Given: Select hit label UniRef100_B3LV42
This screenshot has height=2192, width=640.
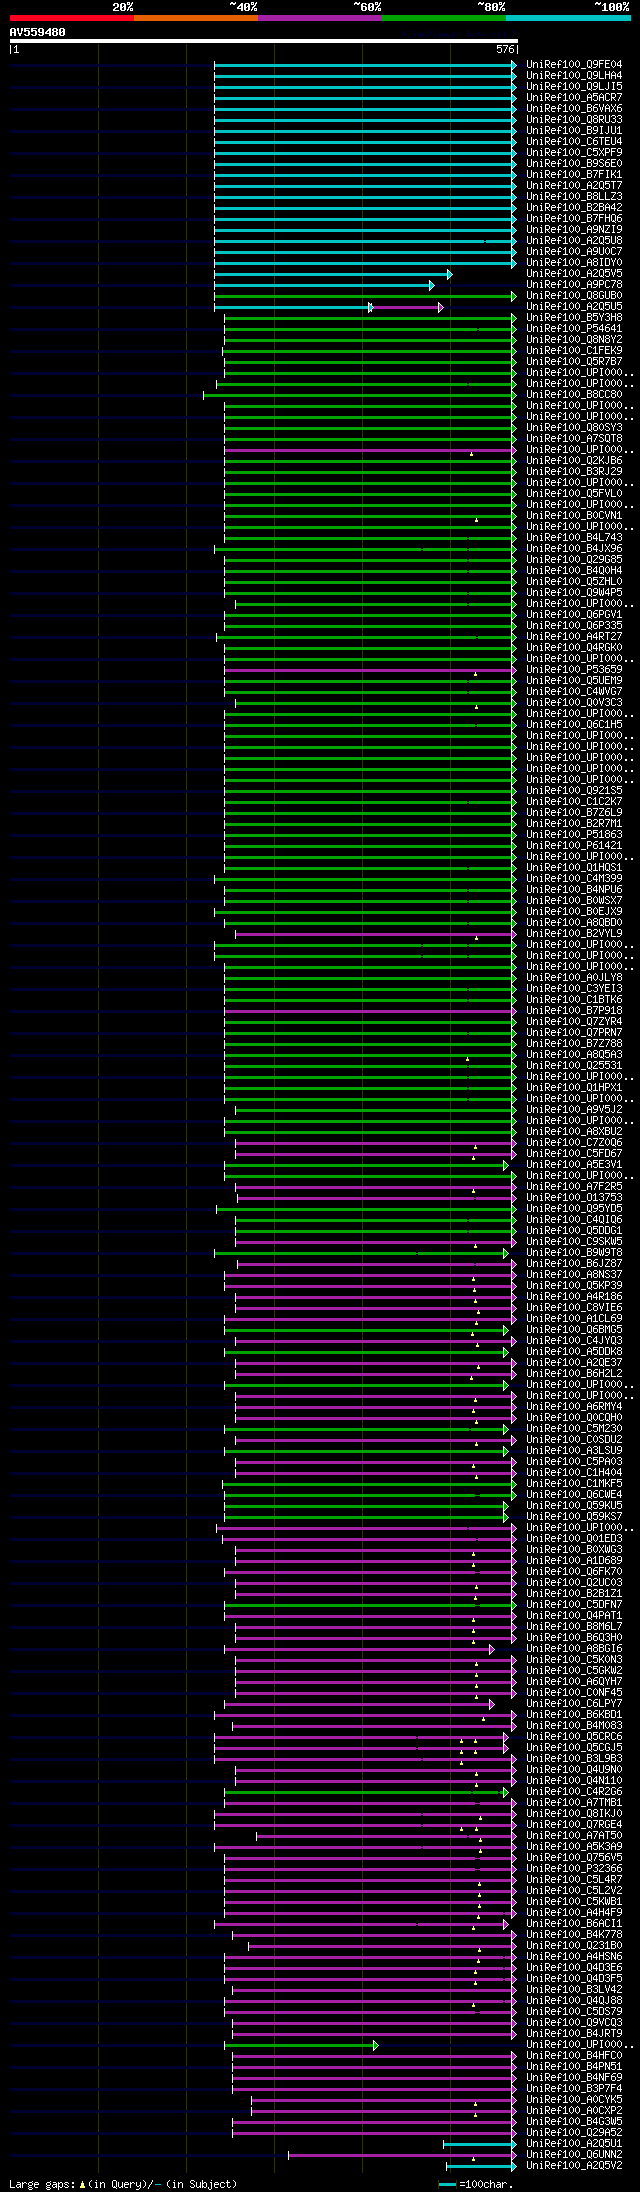Looking at the screenshot, I should click(574, 1990).
